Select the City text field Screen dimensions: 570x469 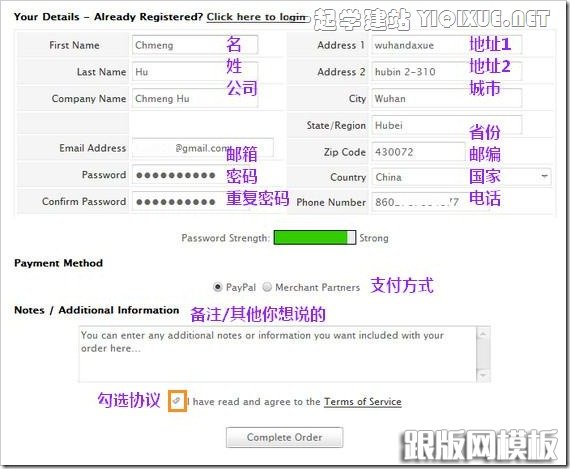click(x=447, y=98)
